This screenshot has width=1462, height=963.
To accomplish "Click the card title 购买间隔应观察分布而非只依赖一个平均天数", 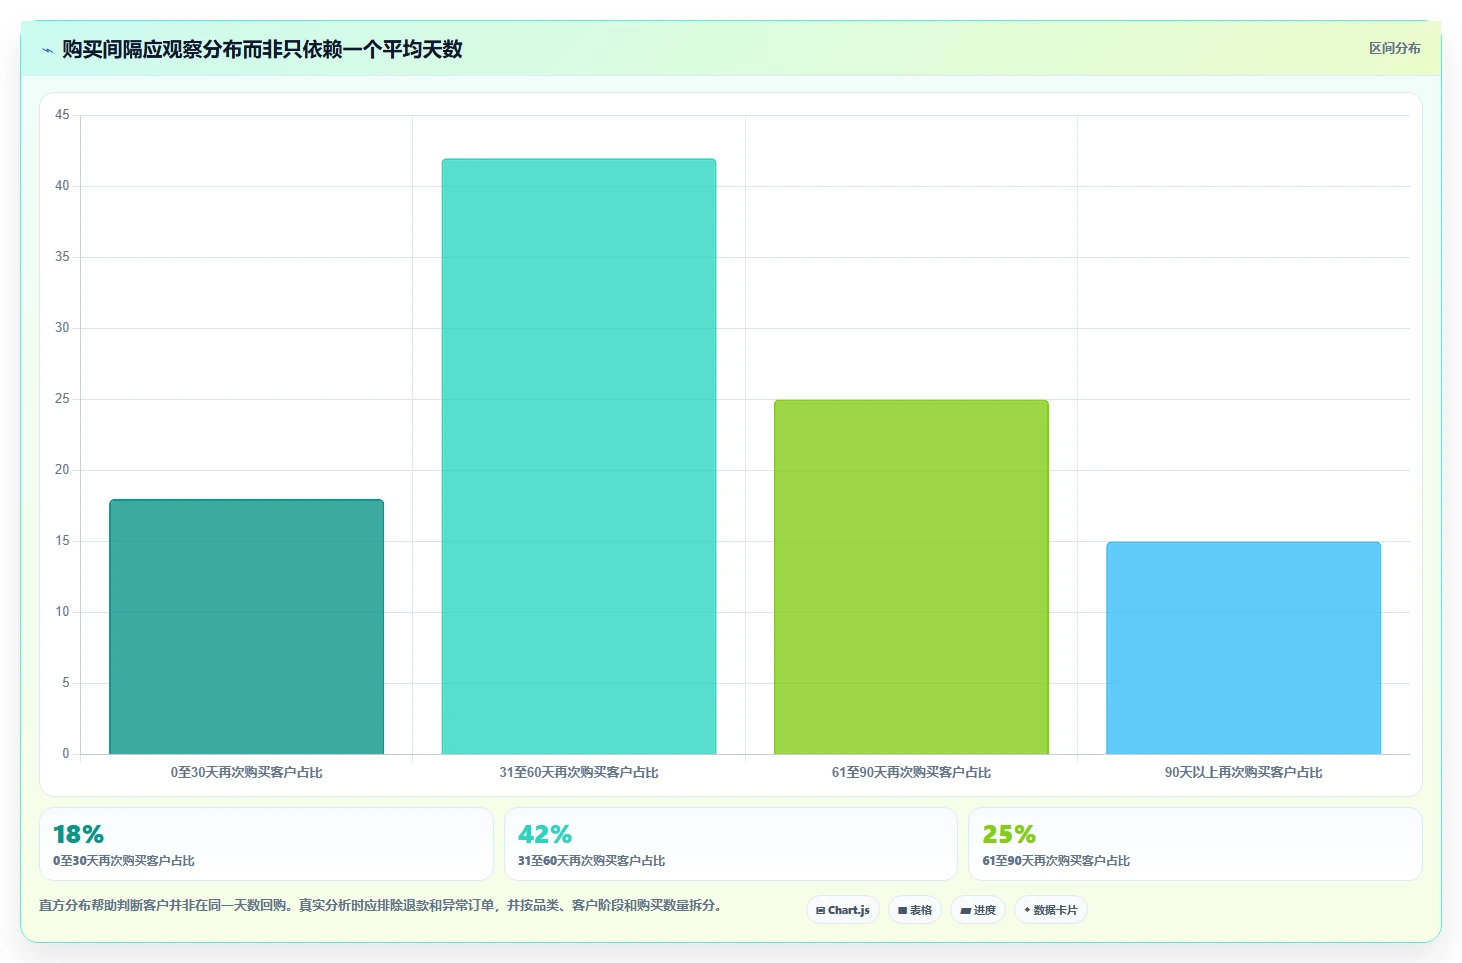I will tap(262, 49).
